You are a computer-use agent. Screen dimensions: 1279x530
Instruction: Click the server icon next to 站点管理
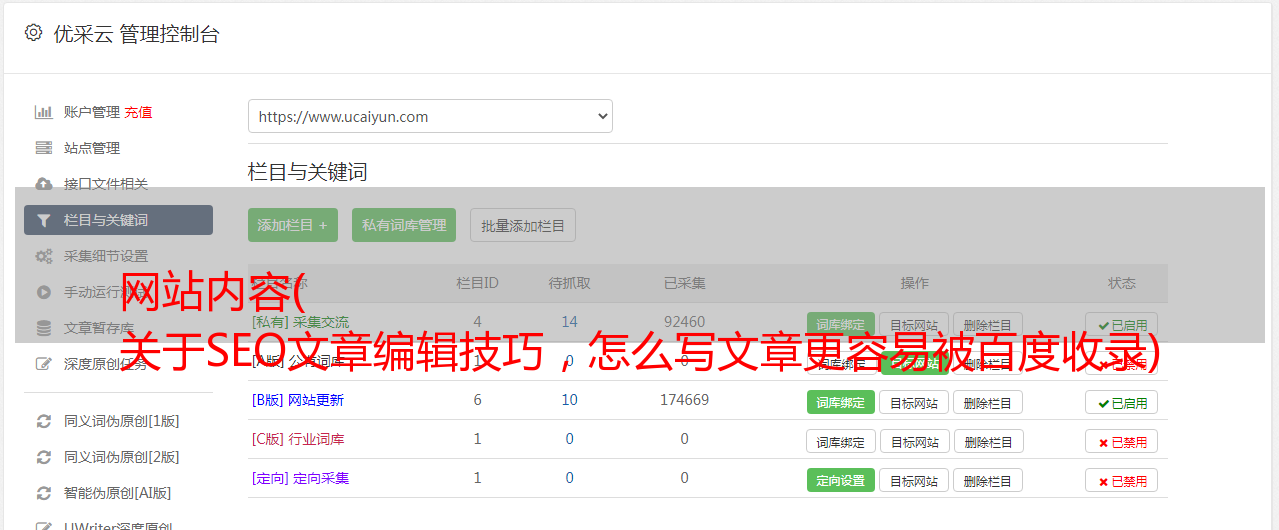tap(43, 148)
